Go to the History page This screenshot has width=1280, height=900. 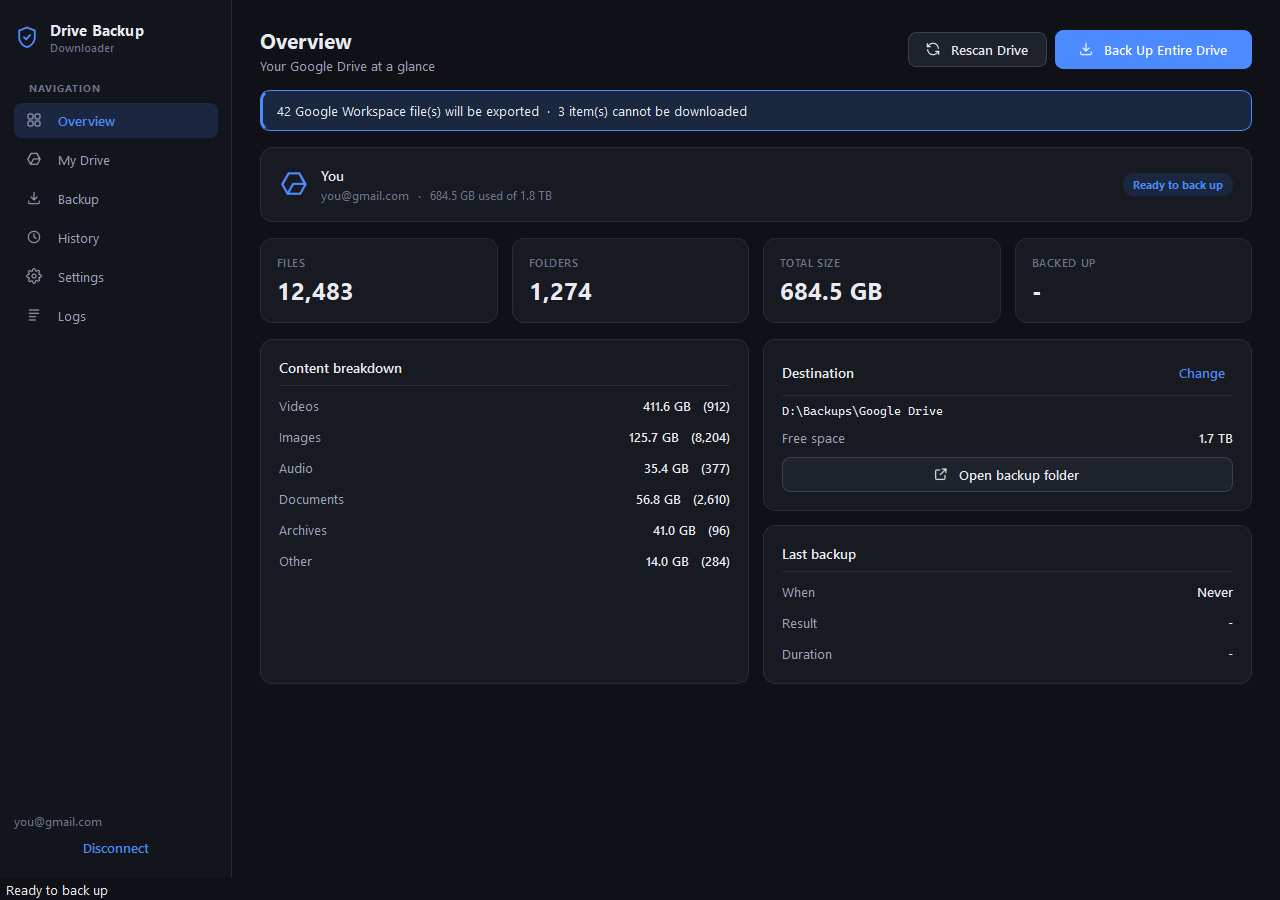[x=116, y=238]
